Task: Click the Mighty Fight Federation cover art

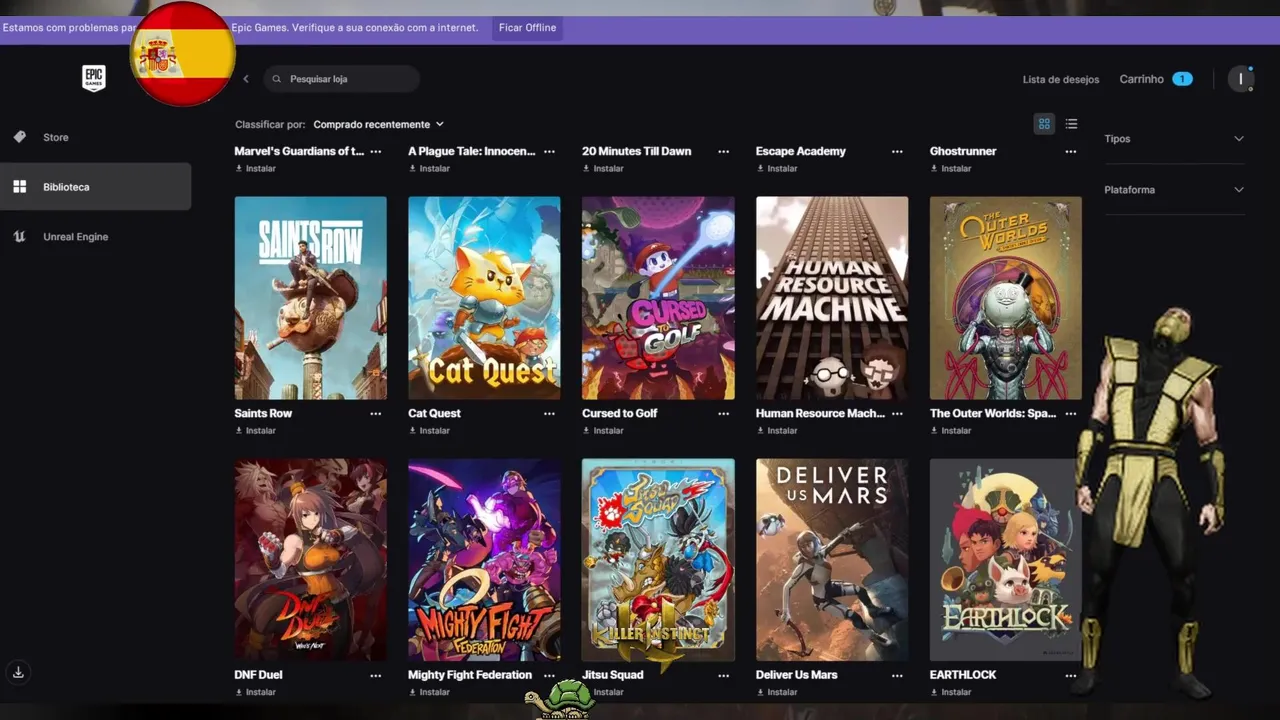Action: click(484, 560)
